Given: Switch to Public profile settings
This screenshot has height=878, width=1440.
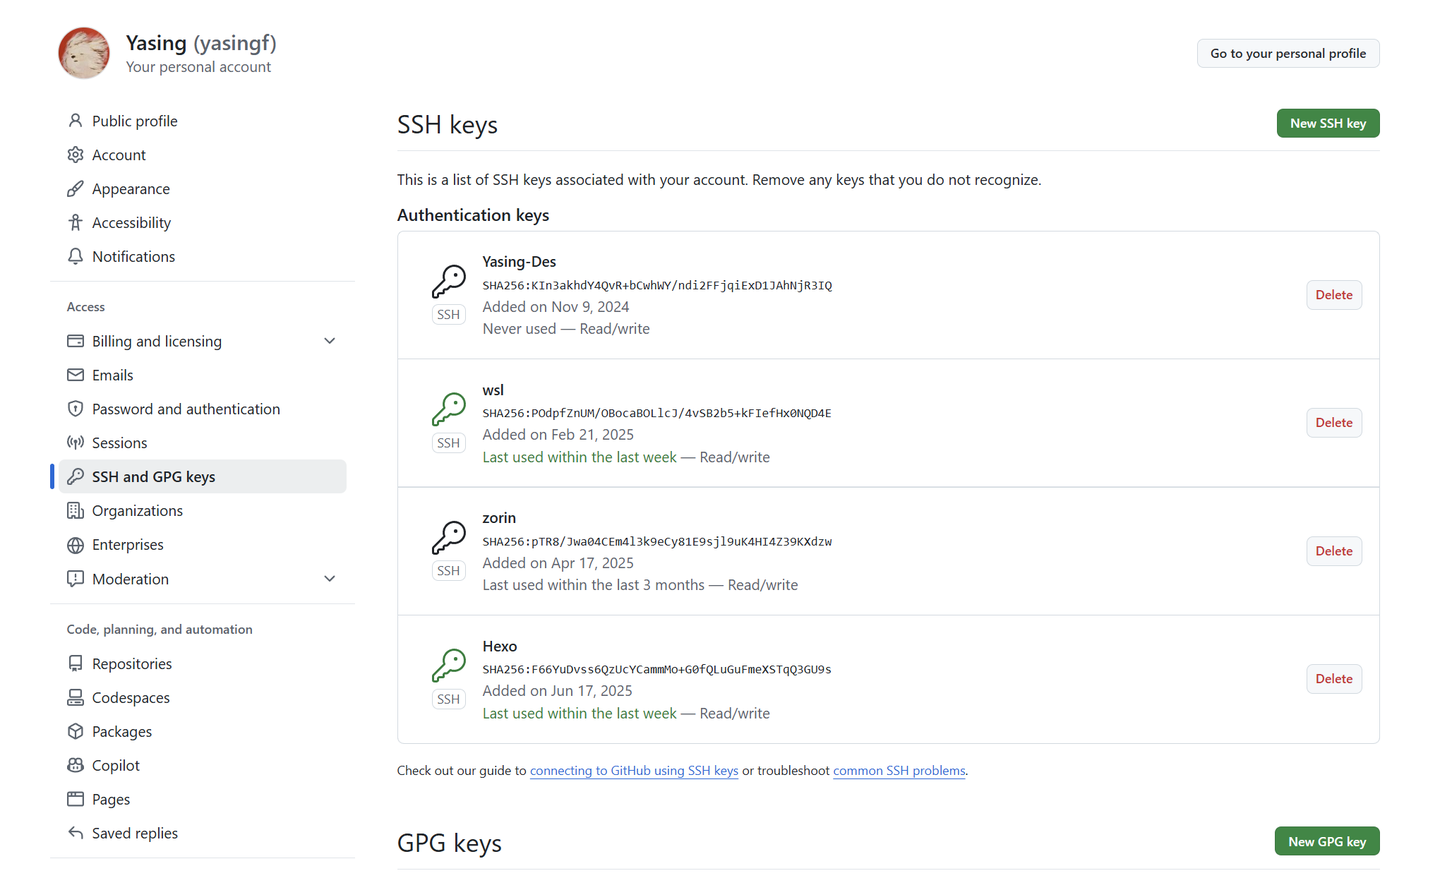Looking at the screenshot, I should tap(133, 120).
